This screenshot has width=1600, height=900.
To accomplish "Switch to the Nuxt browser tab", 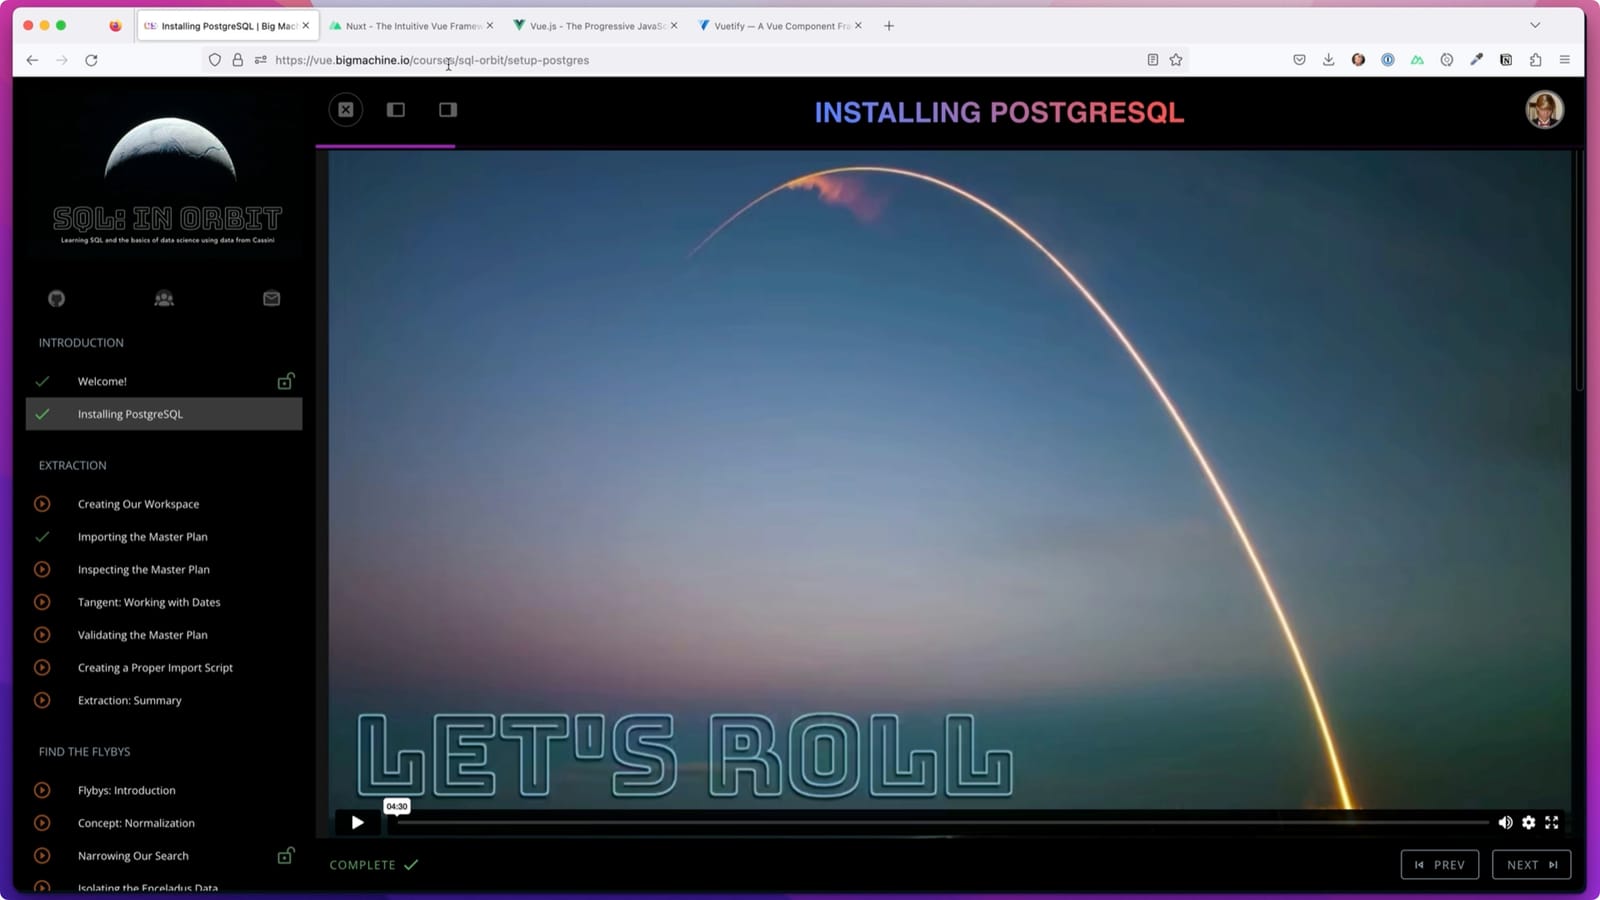I will tap(412, 26).
